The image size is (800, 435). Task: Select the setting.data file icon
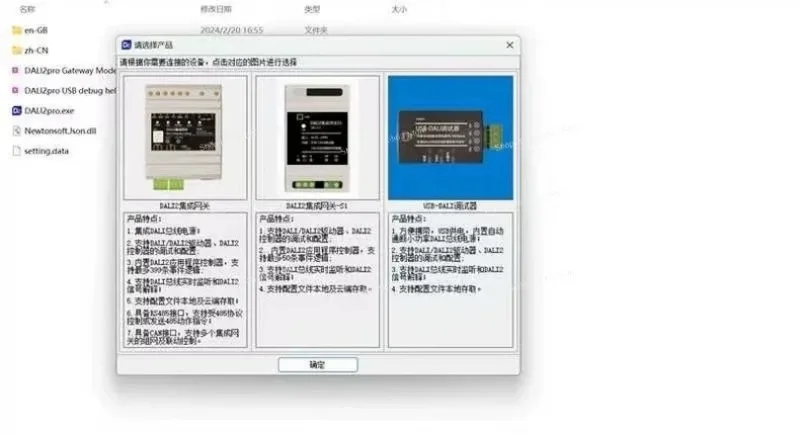[16, 150]
